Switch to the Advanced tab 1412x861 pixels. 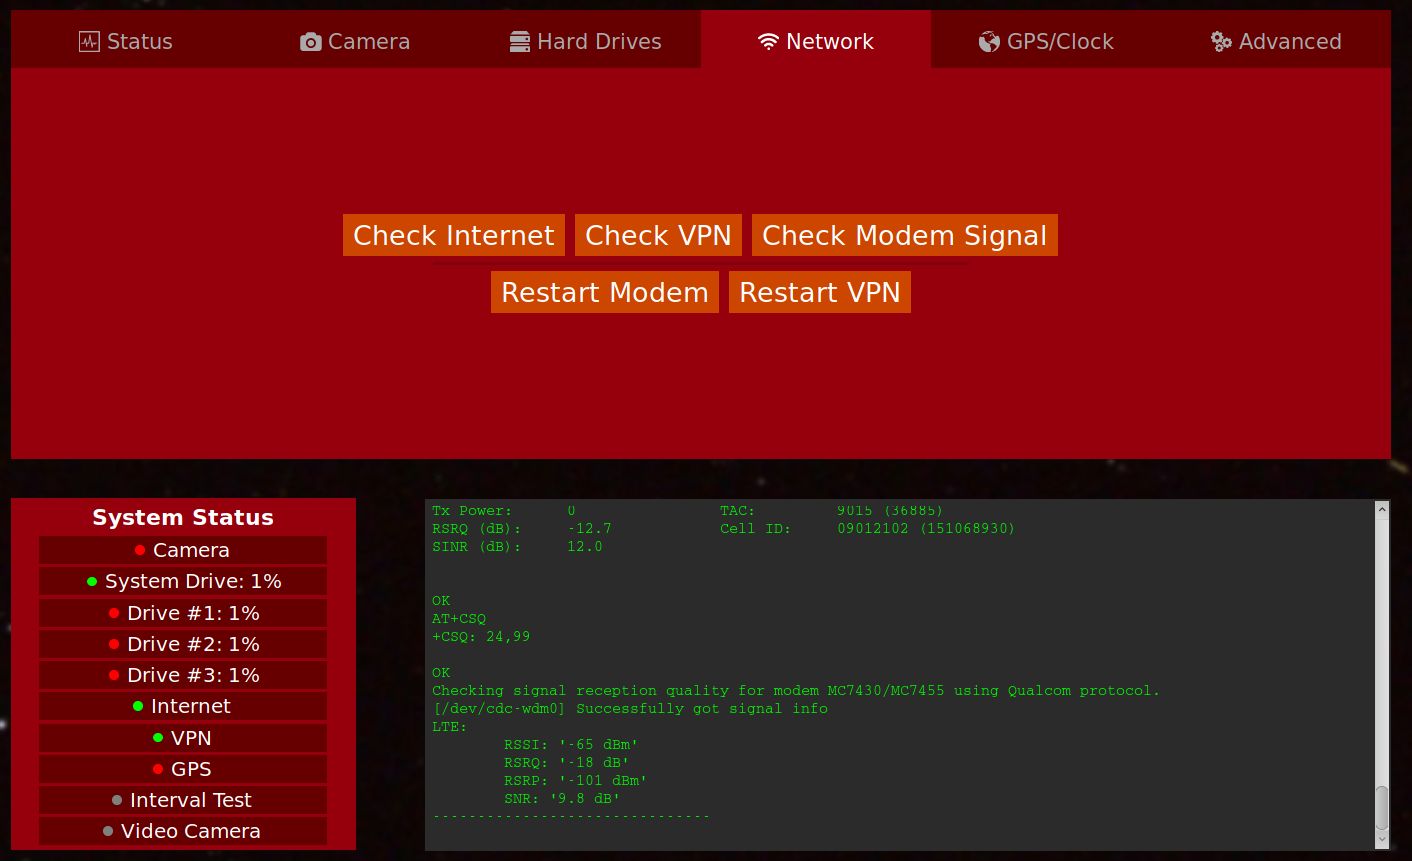(1276, 42)
